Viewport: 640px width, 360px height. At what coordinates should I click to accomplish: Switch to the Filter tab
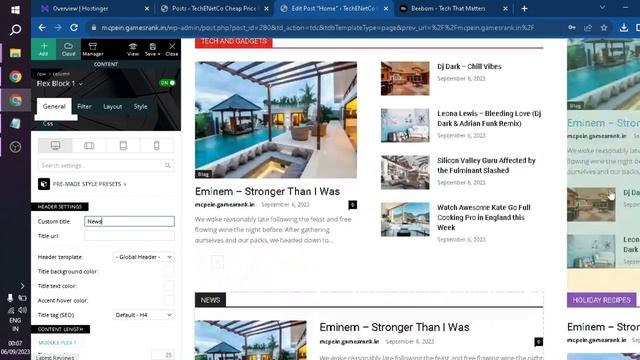tap(84, 107)
